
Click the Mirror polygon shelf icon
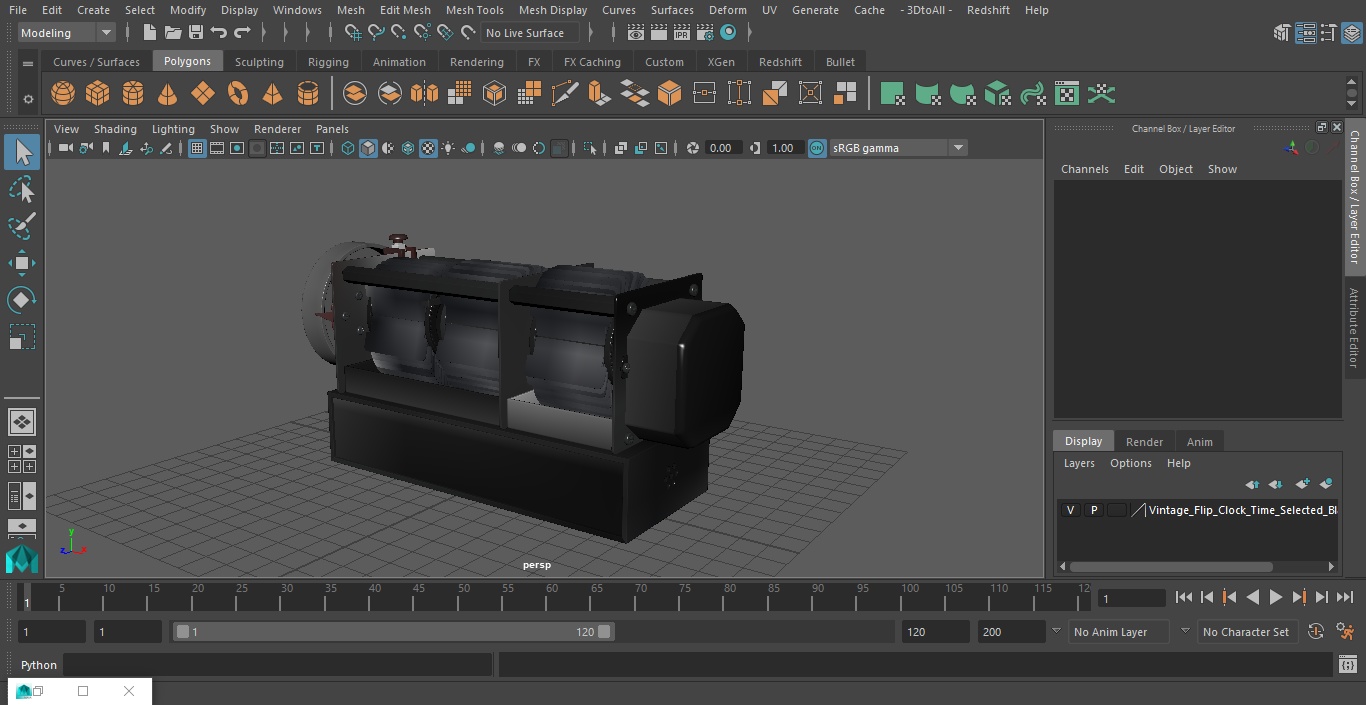pos(425,94)
